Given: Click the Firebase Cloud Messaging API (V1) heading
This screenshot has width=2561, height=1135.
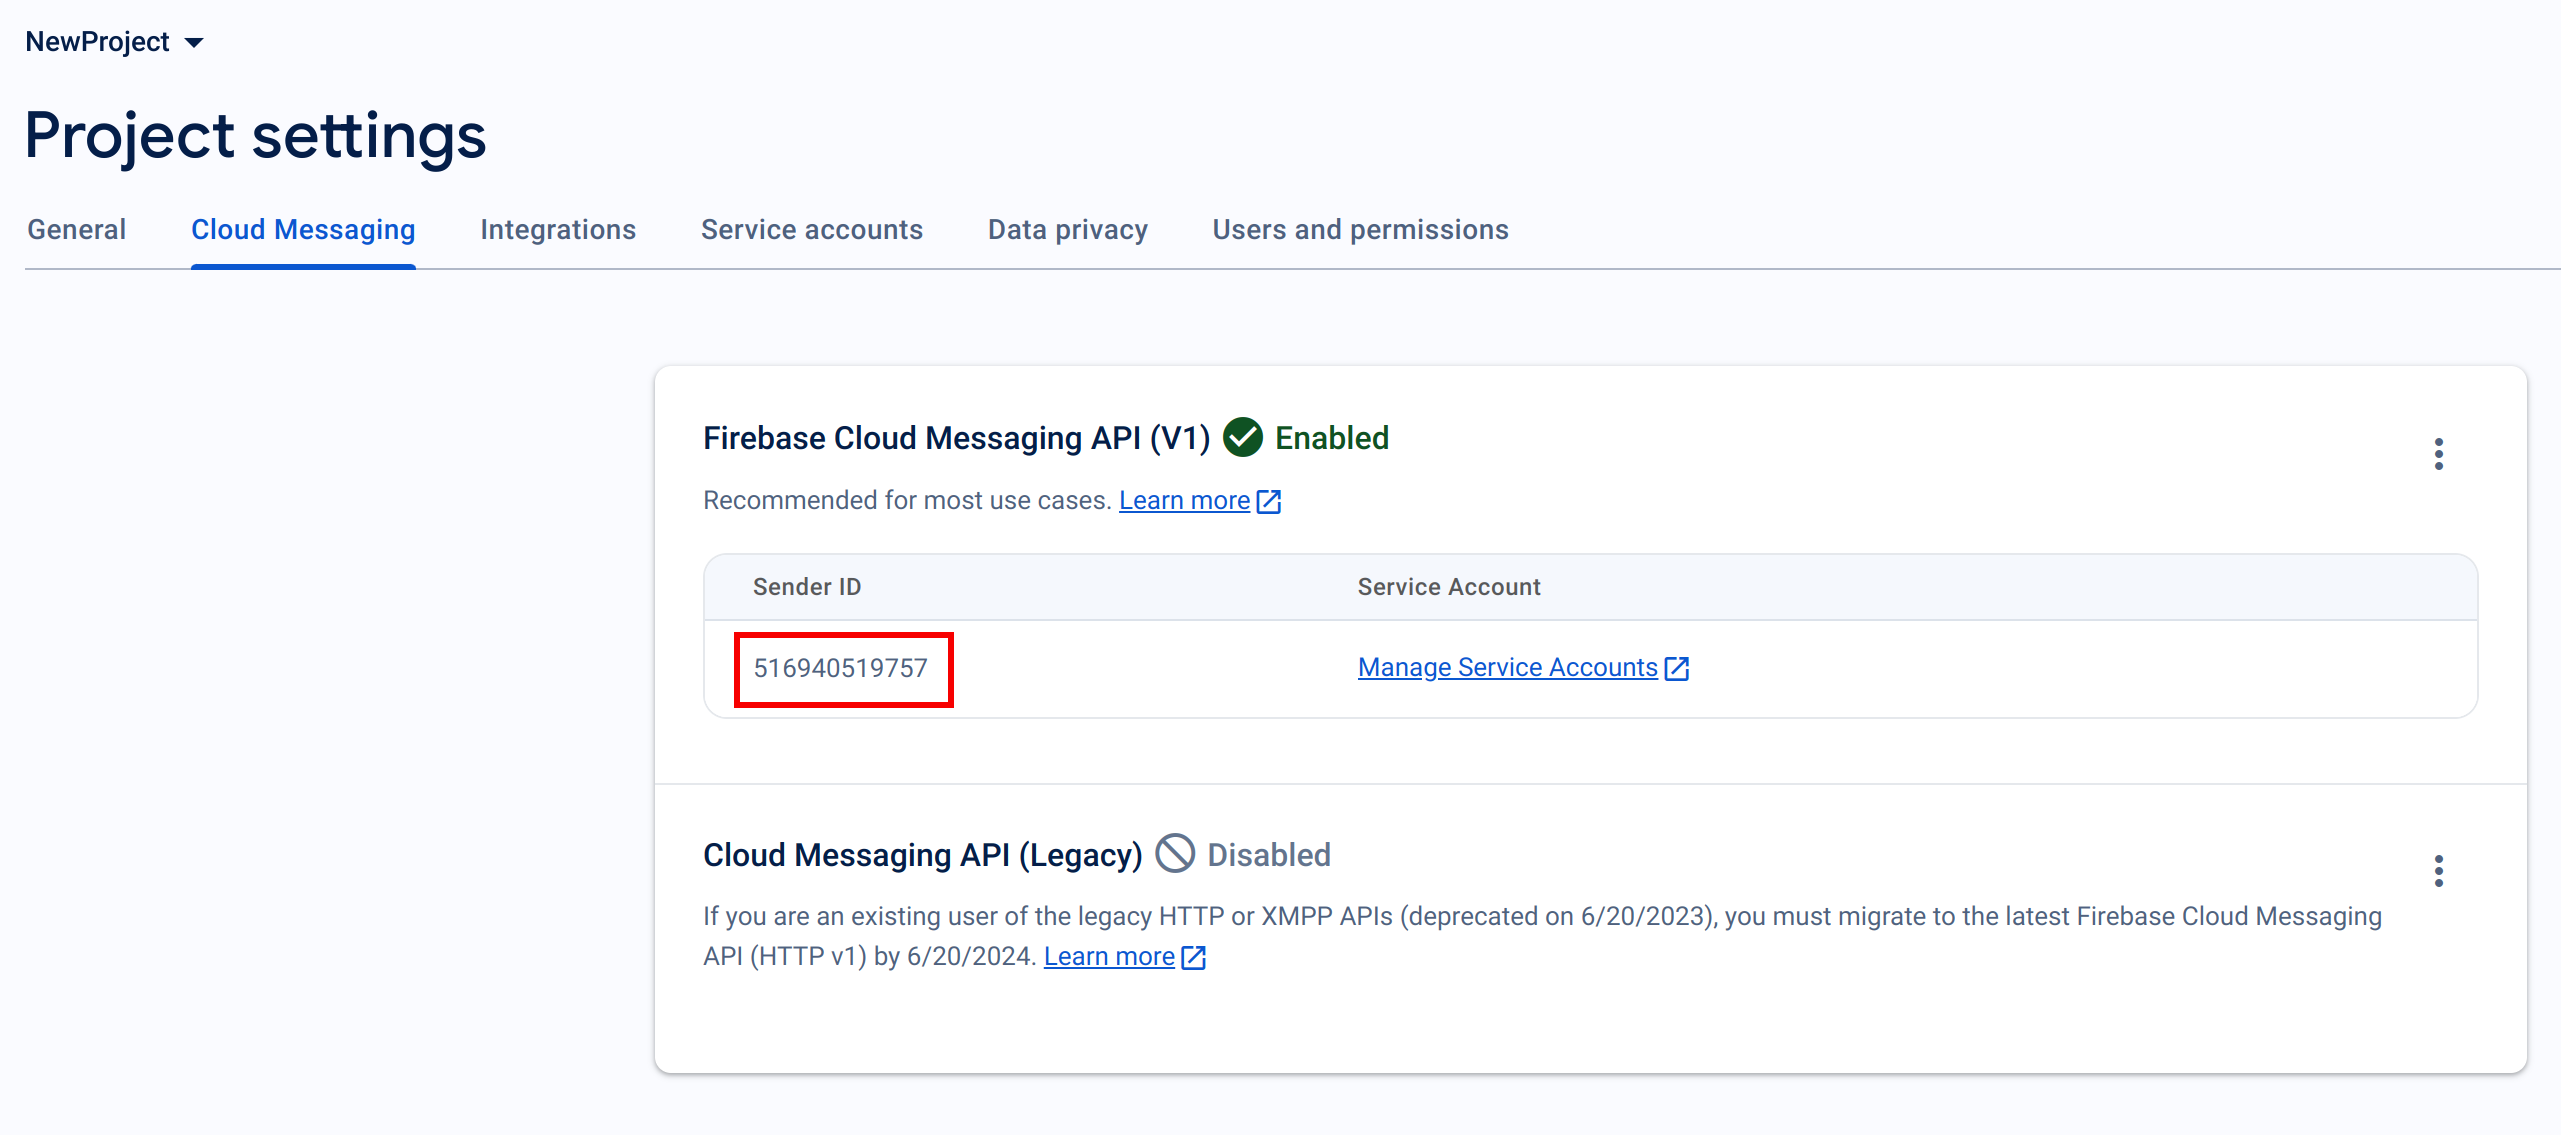Looking at the screenshot, I should pyautogui.click(x=957, y=438).
